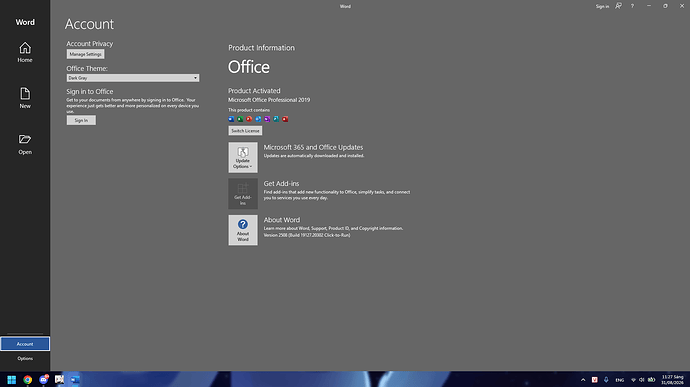This screenshot has height=387, width=690.
Task: Click the 'Sign in to Office' heading
Action: click(90, 92)
